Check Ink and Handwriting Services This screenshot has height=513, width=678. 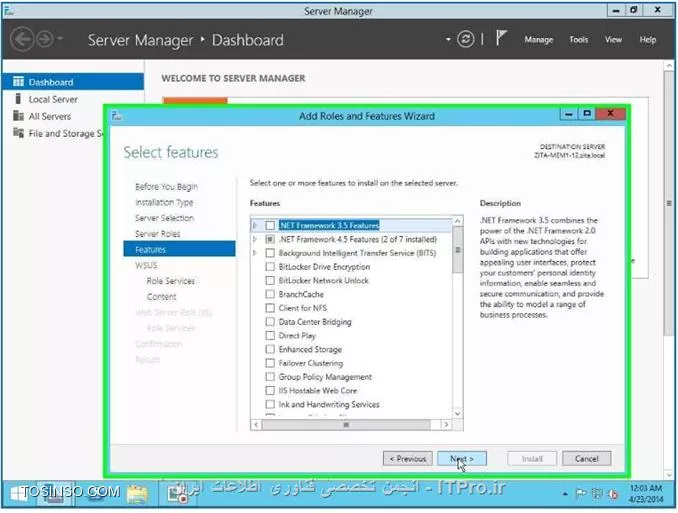270,404
